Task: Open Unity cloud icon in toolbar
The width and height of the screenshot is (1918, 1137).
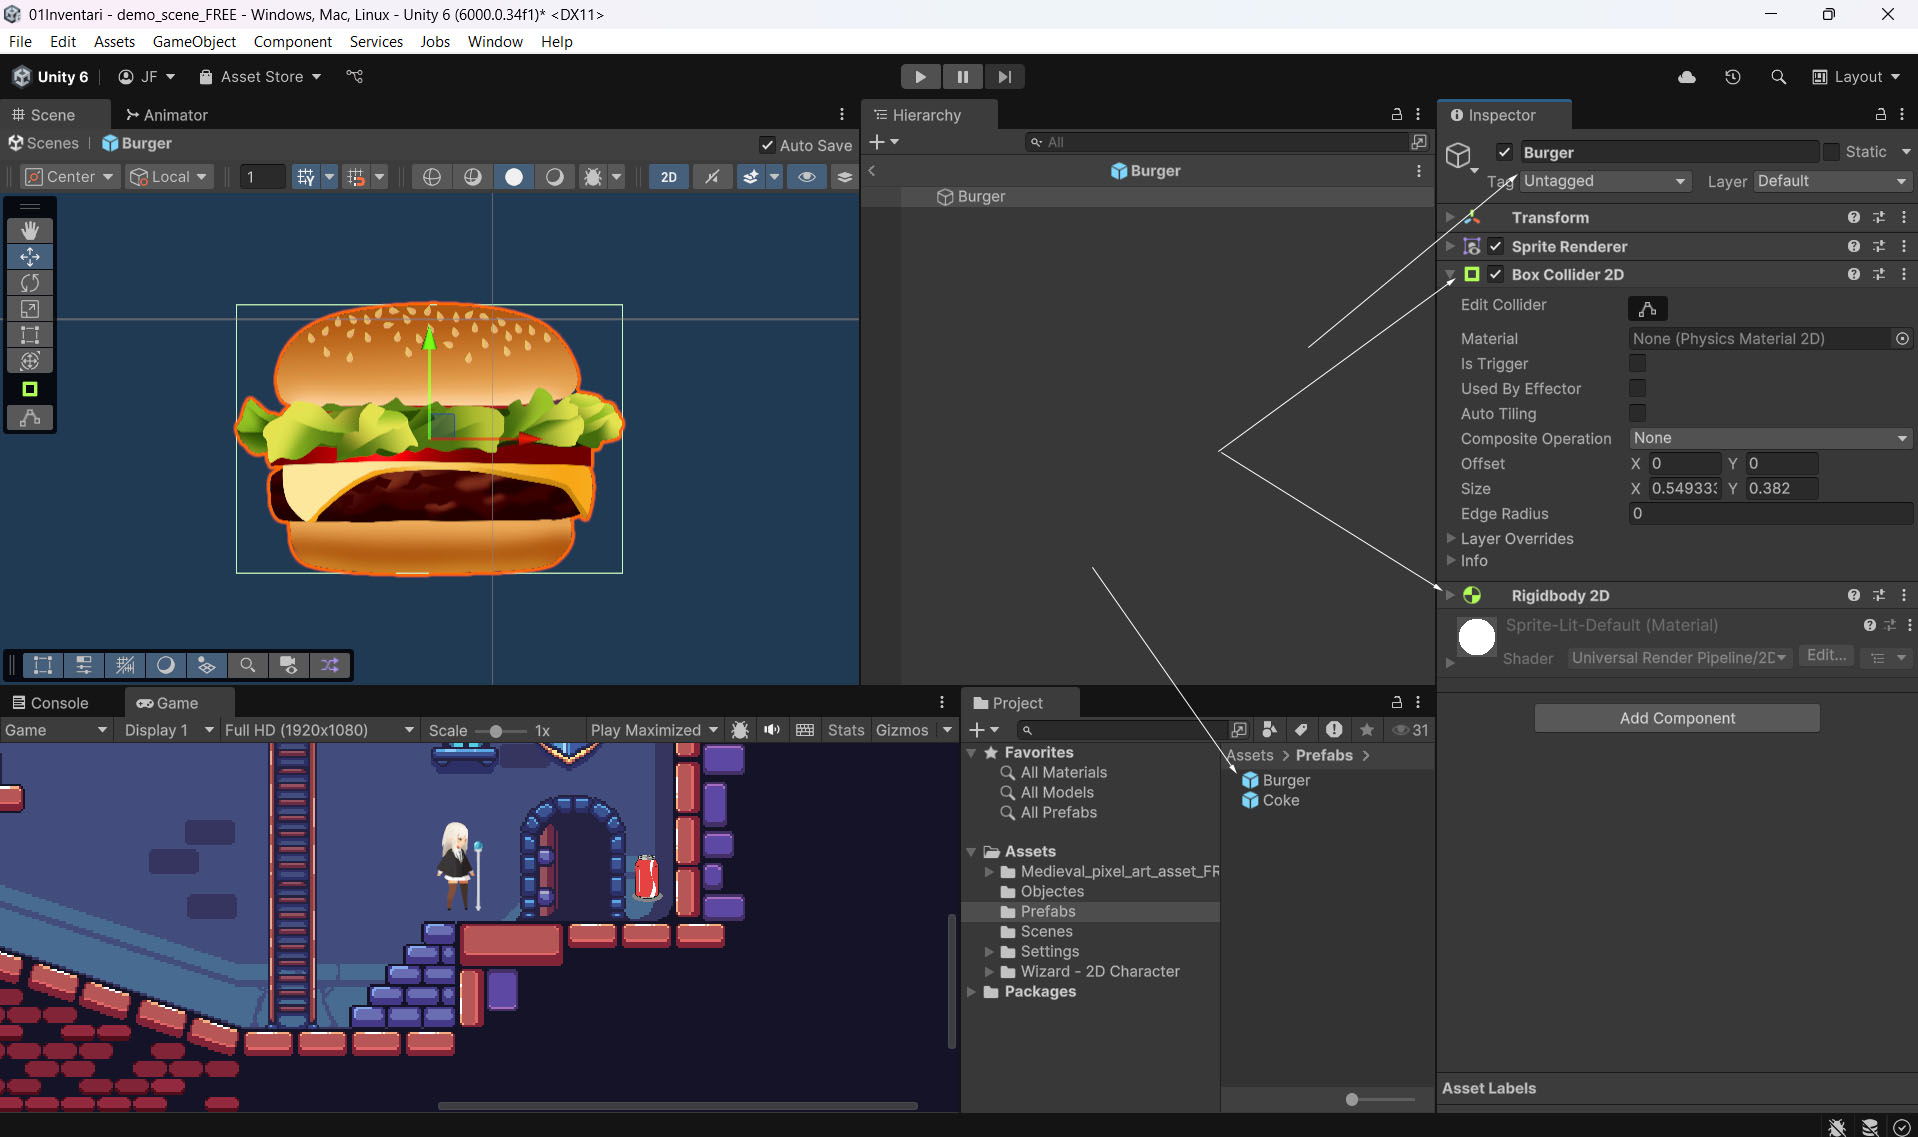Action: pos(1687,77)
